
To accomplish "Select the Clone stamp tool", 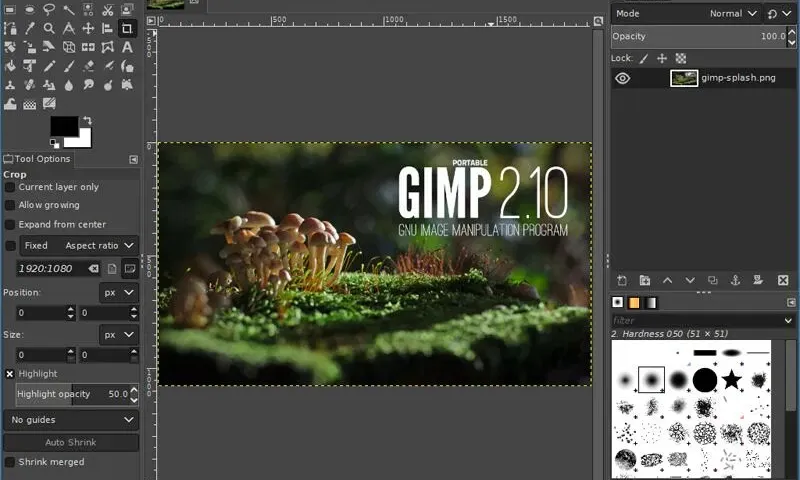I will (x=10, y=85).
